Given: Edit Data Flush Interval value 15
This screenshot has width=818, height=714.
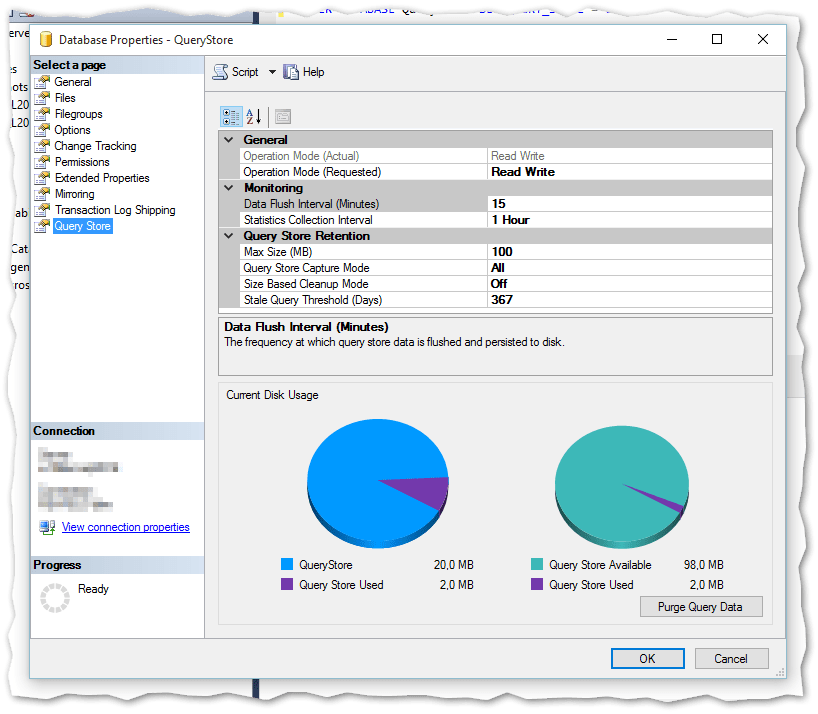Looking at the screenshot, I should (x=630, y=204).
